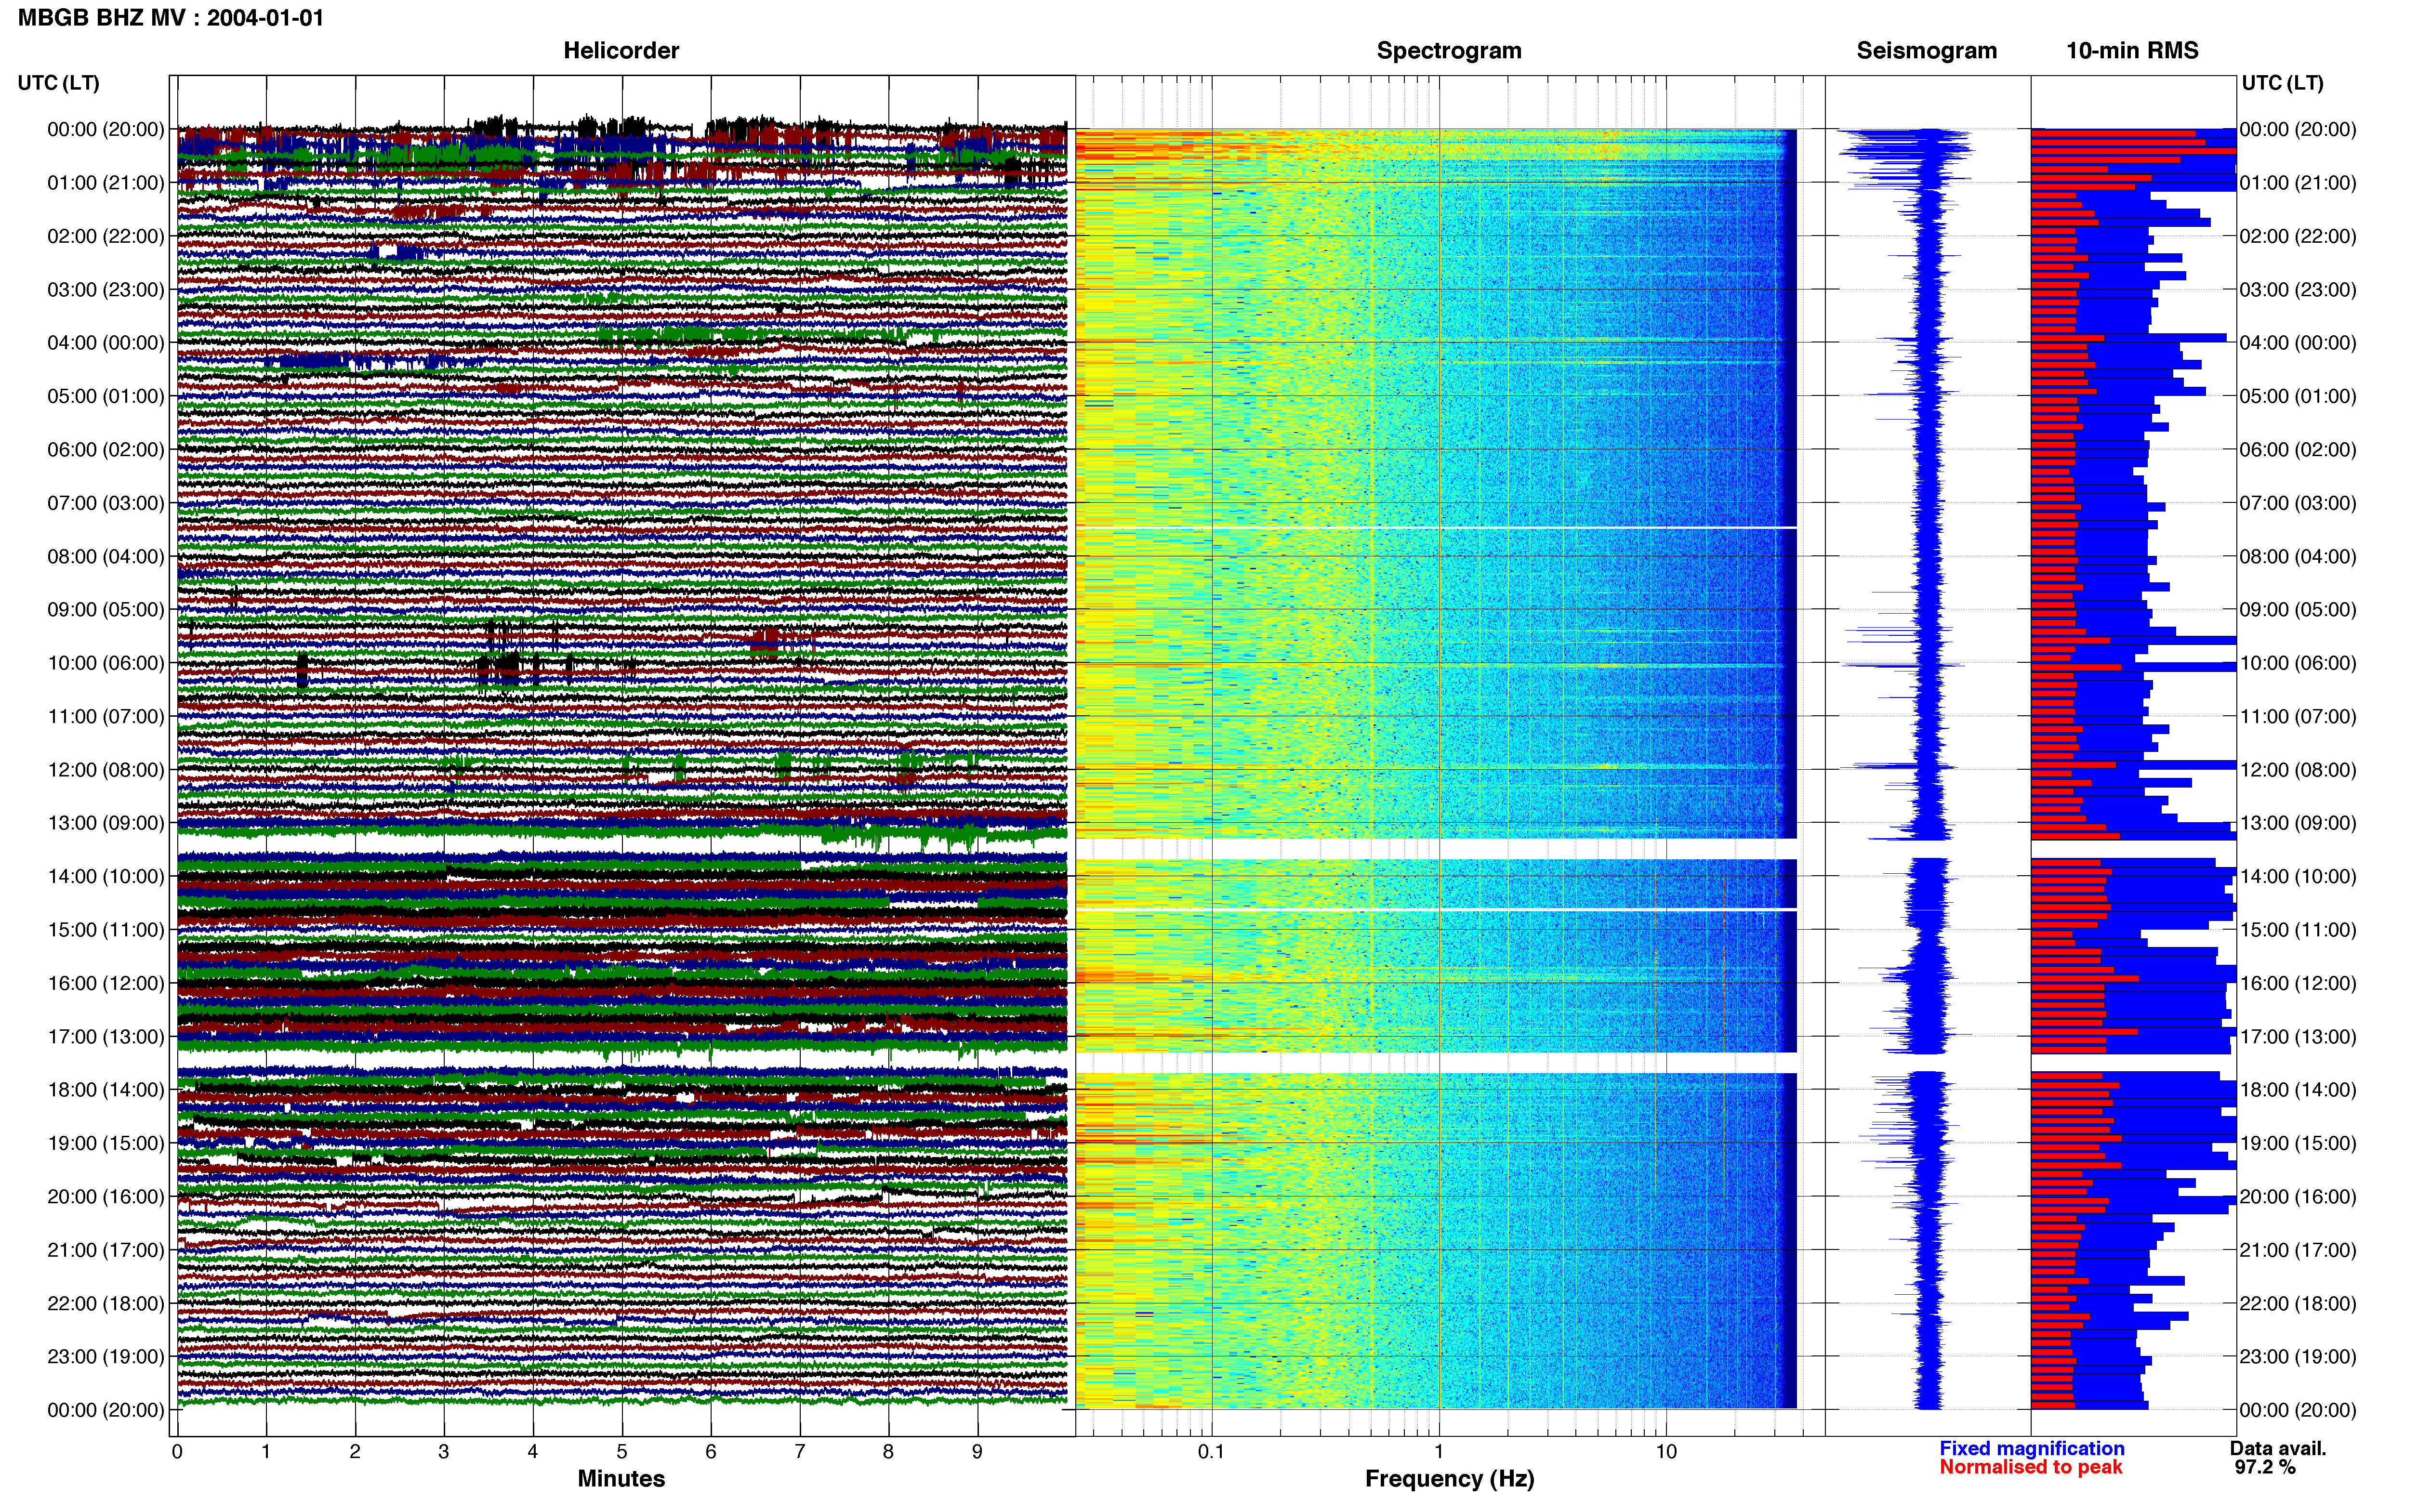Click the left time label '15:00 (11:00)'
This screenshot has width=2418, height=1512.
click(x=106, y=930)
